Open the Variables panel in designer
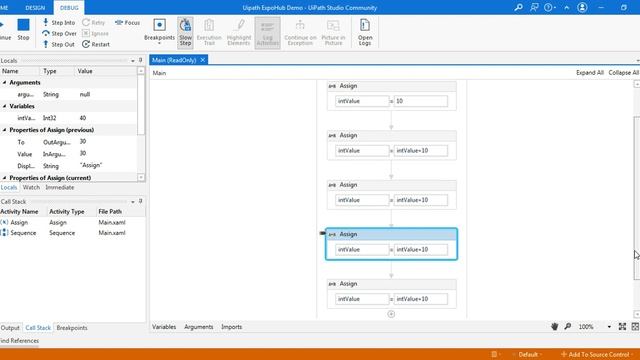The image size is (640, 360). click(x=164, y=327)
